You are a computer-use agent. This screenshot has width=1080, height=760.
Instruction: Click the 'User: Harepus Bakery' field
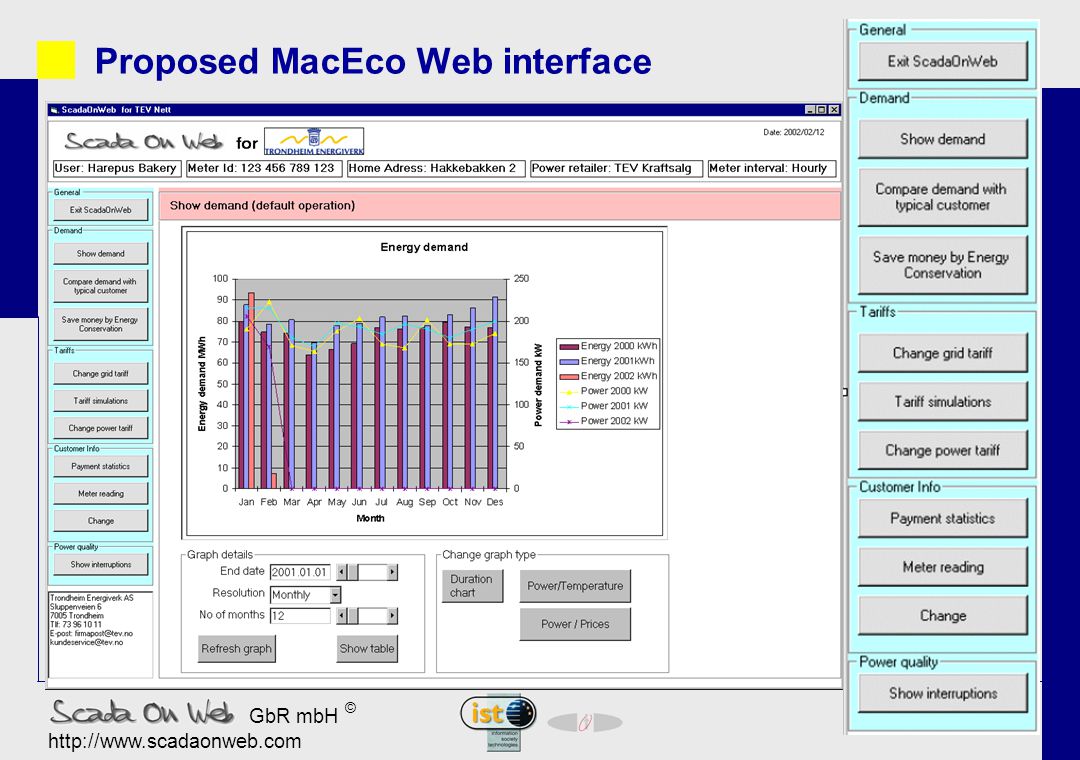(x=116, y=168)
